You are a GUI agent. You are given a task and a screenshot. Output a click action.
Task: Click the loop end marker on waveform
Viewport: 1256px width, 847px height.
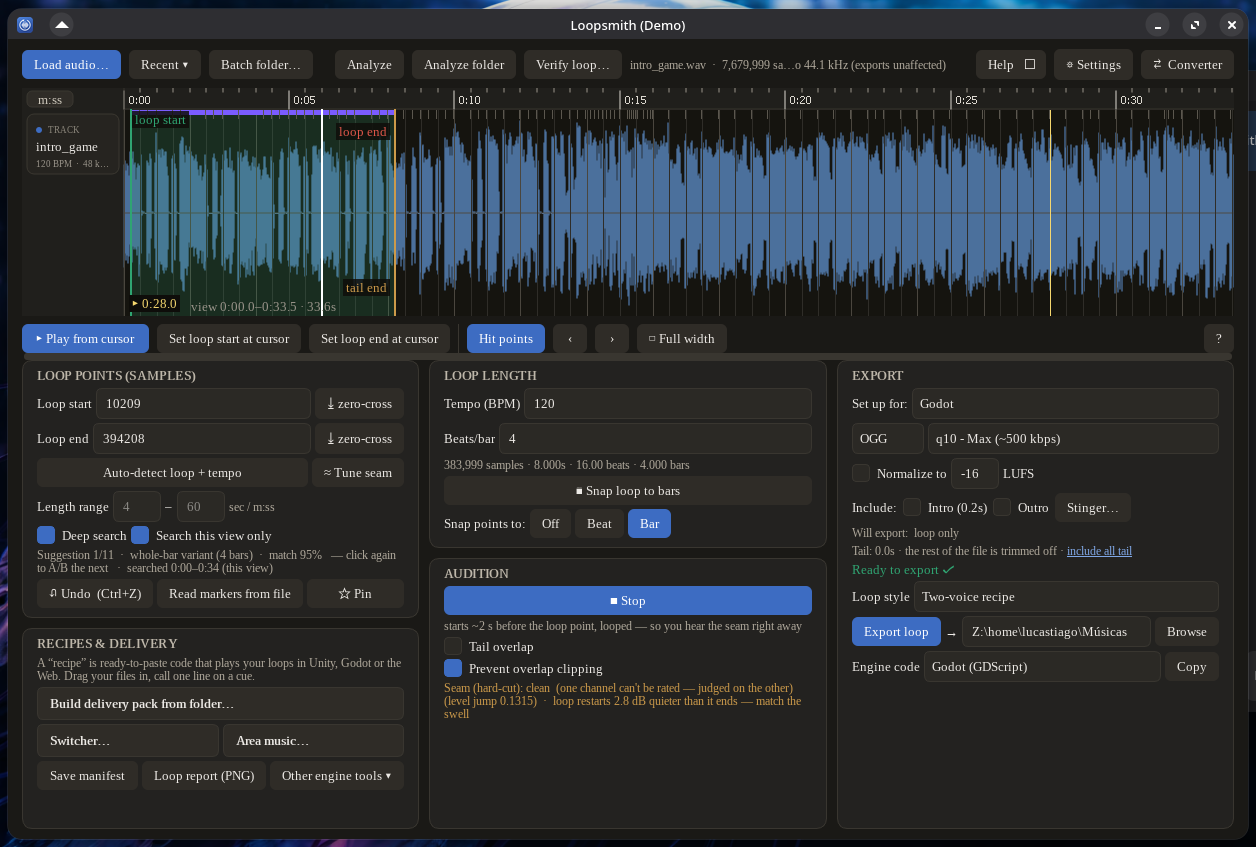pos(362,131)
